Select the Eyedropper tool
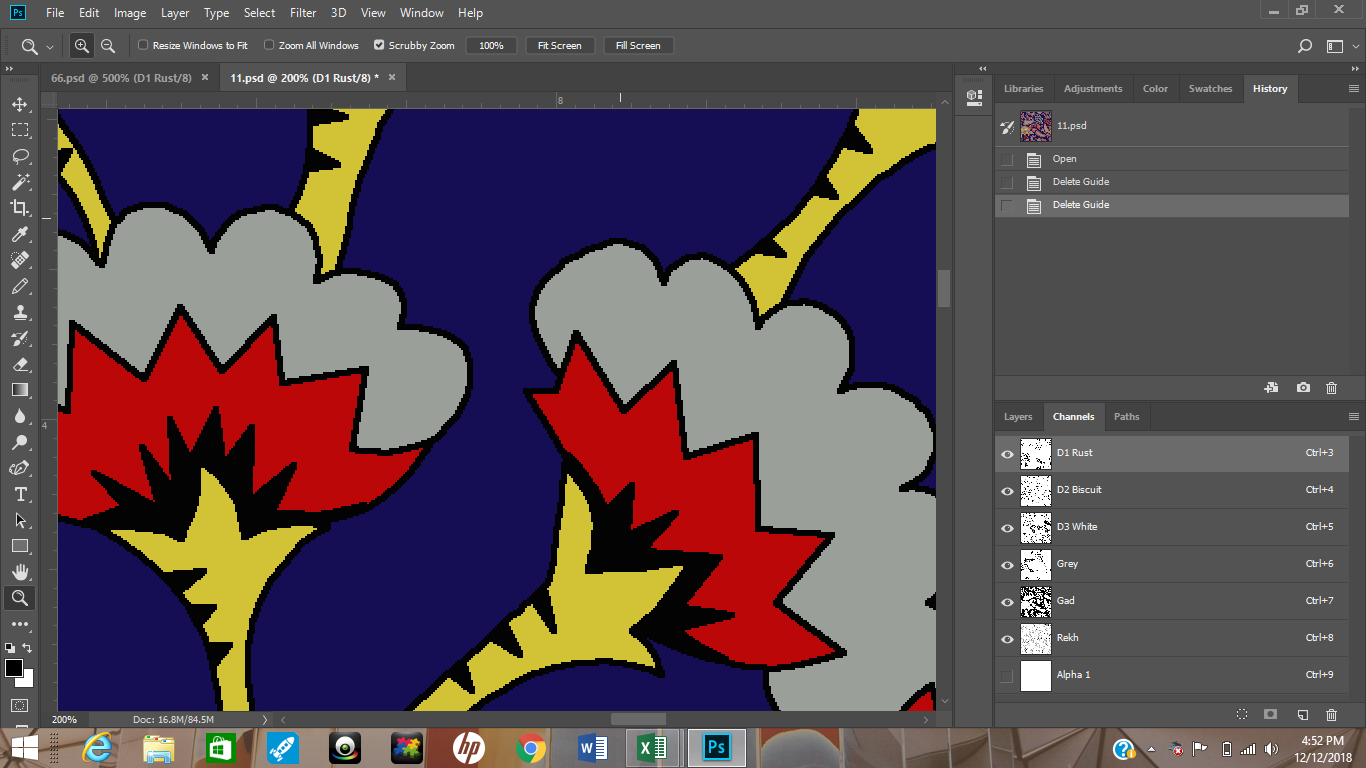This screenshot has height=768, width=1366. pos(19,234)
